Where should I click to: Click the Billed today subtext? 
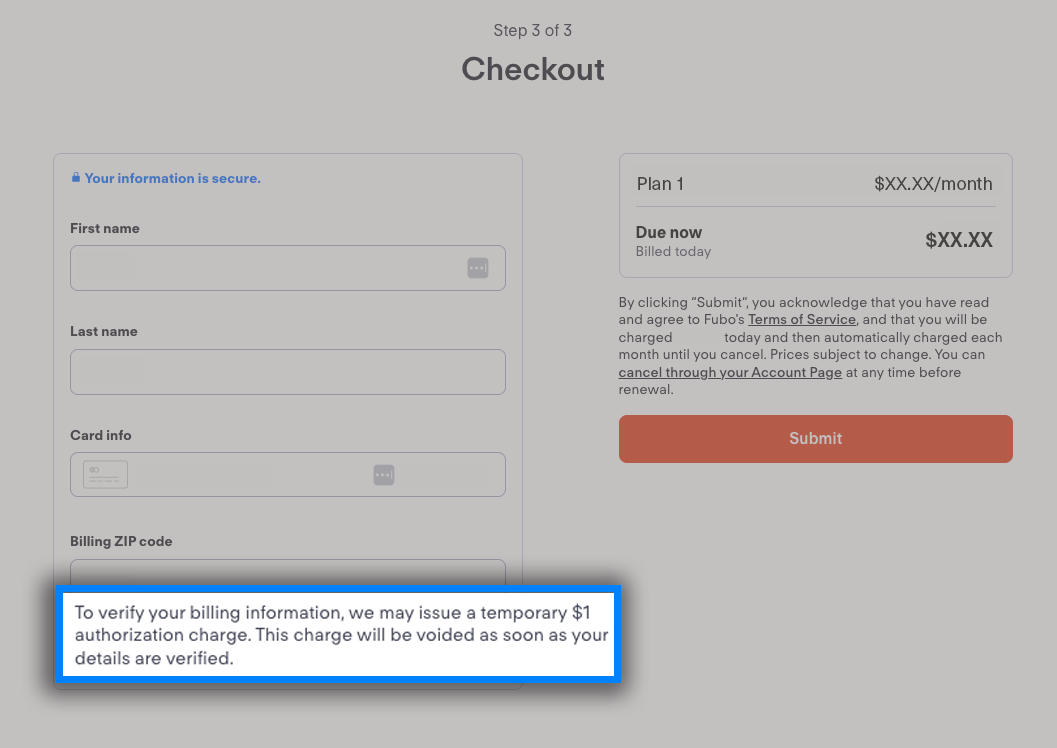coord(673,252)
